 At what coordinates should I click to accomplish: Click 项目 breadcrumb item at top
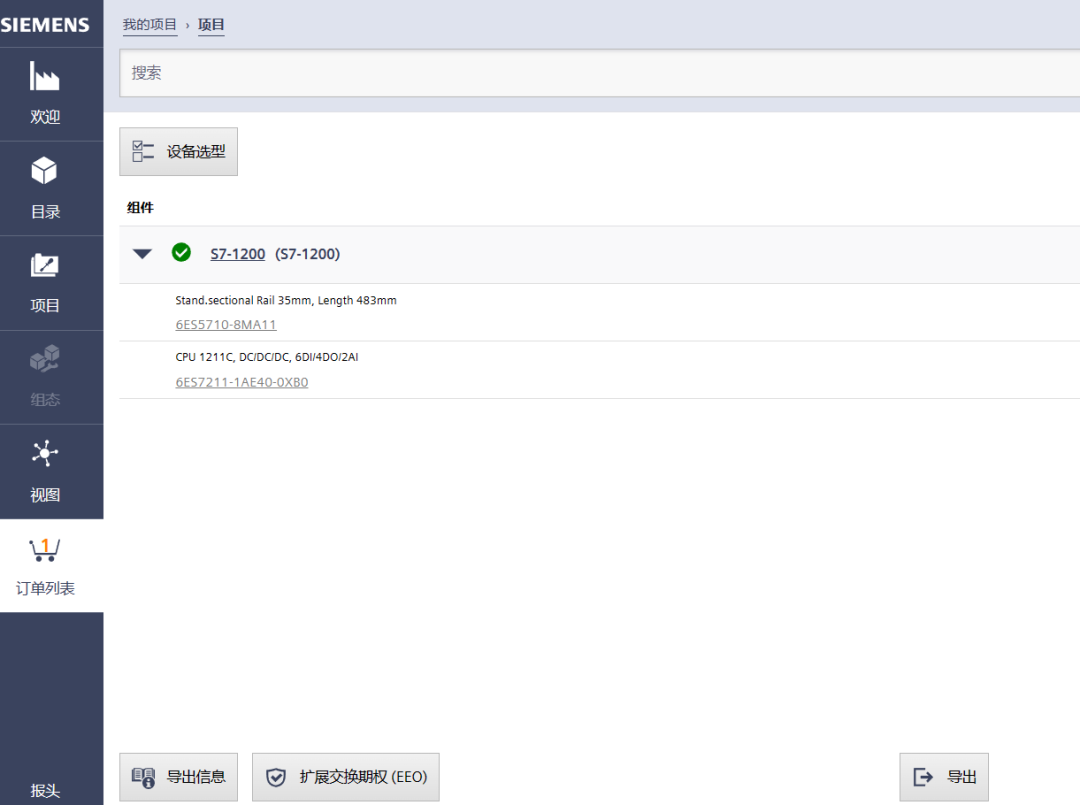(211, 24)
